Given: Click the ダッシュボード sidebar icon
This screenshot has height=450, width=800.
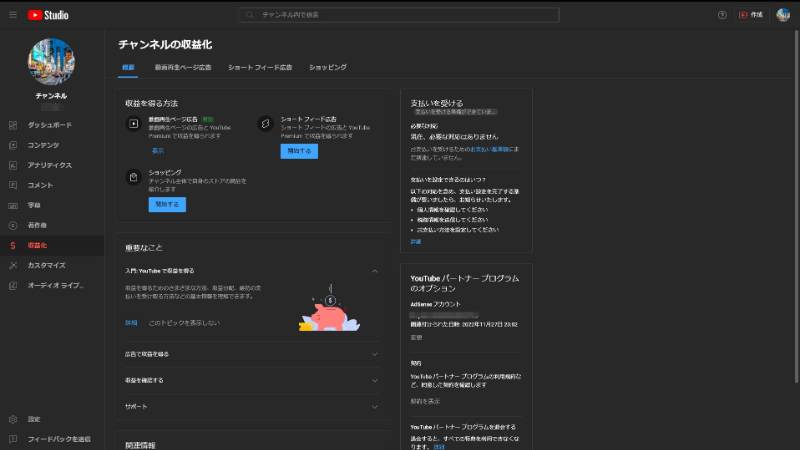Looking at the screenshot, I should point(13,125).
